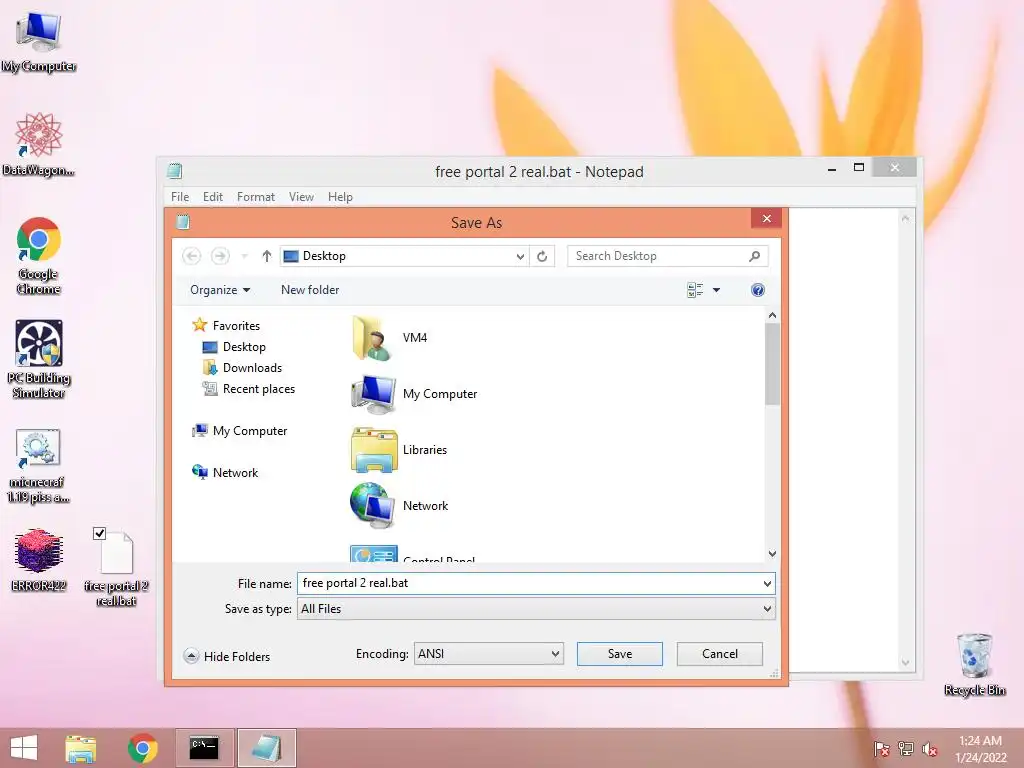Open PC Building Simulator desktop shortcut
This screenshot has width=1024, height=768.
(39, 359)
